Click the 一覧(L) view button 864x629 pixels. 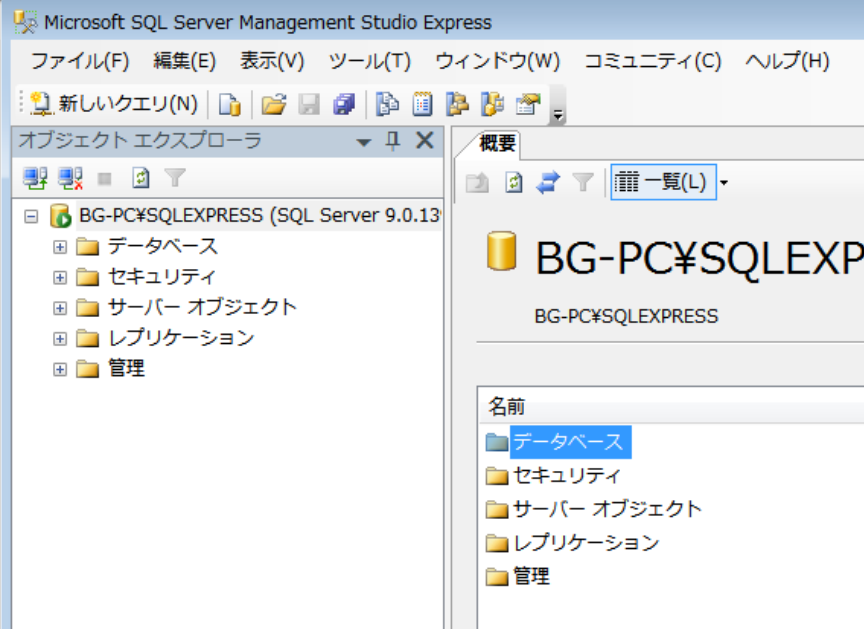(x=663, y=182)
